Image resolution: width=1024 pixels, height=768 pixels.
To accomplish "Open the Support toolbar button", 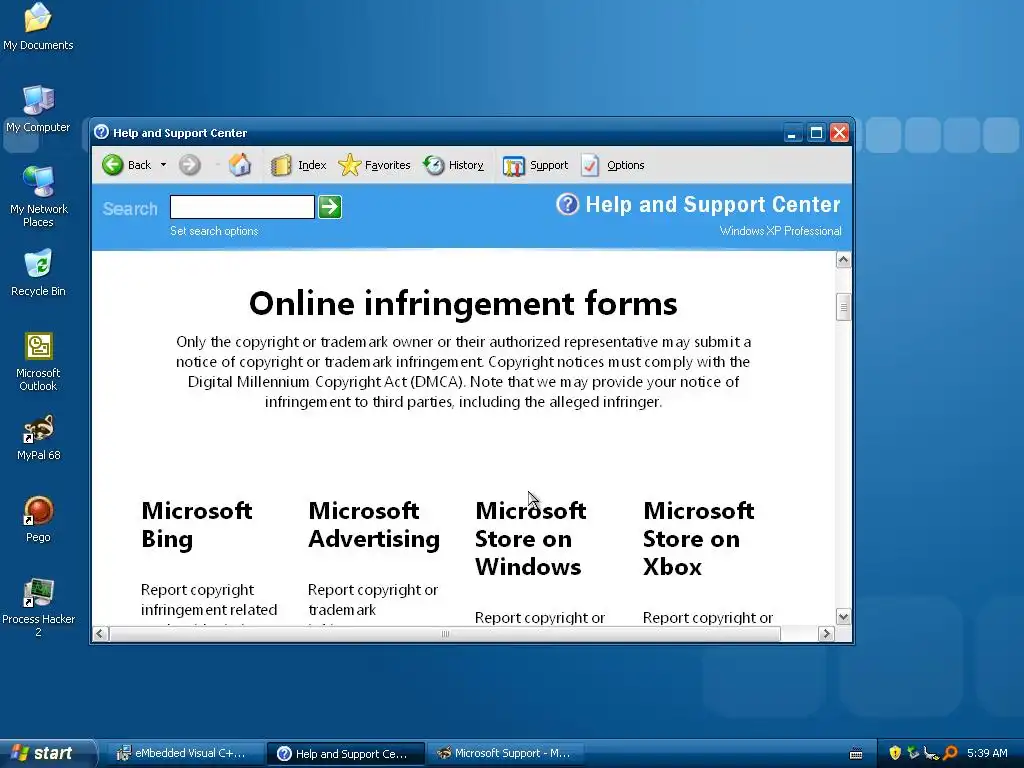I will 535,165.
